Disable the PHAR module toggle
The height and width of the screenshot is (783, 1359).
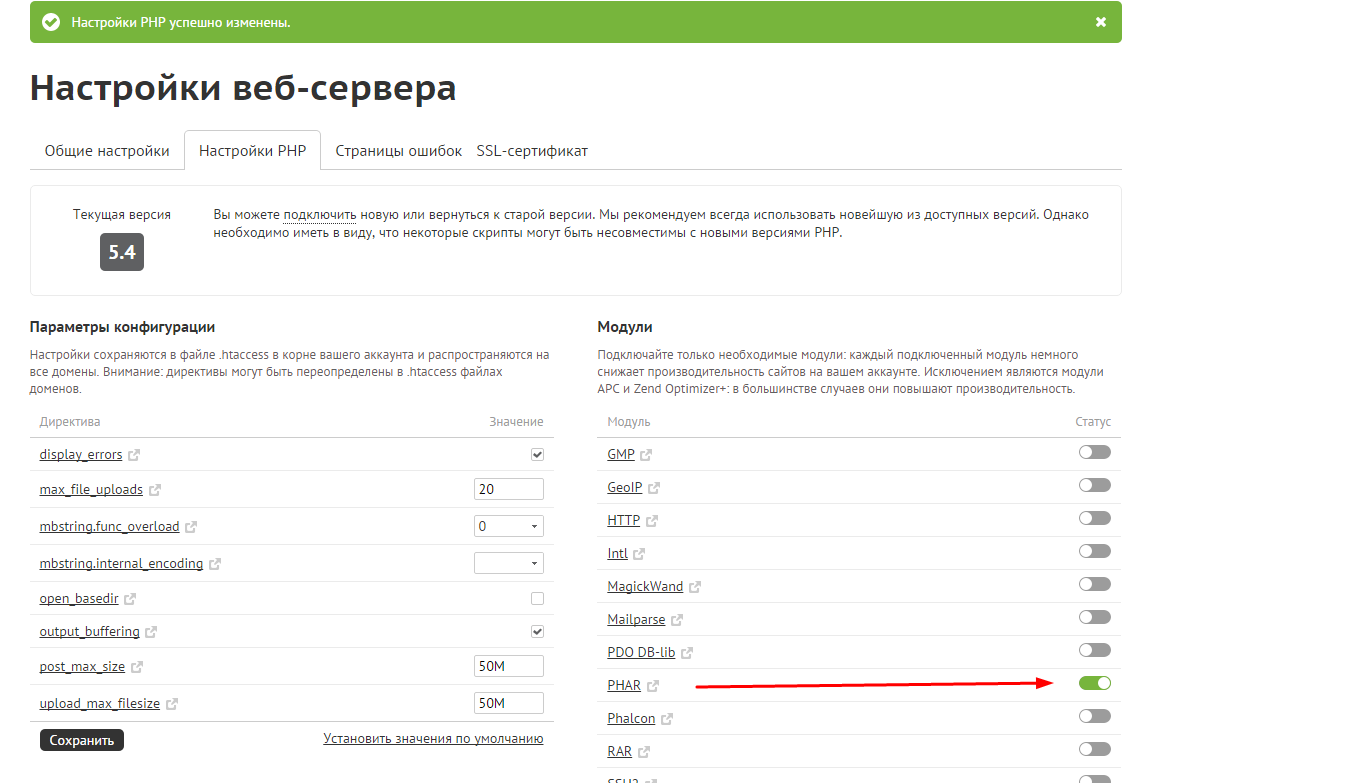(x=1095, y=683)
